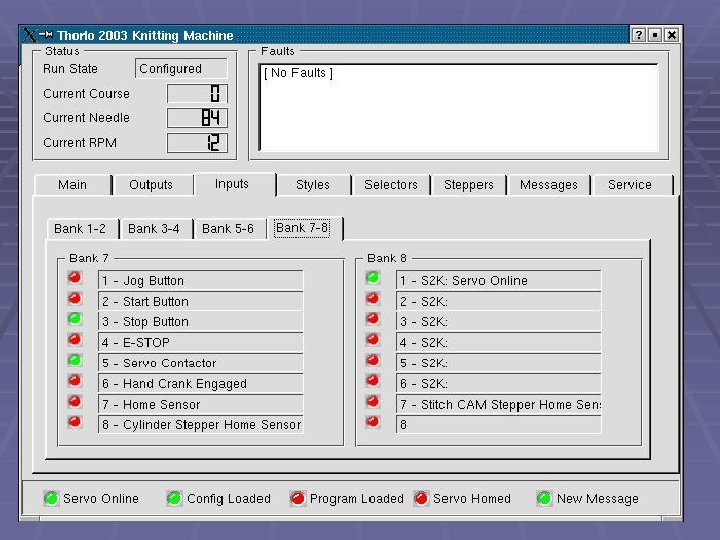Click the green Servo Online status light

tap(51, 498)
